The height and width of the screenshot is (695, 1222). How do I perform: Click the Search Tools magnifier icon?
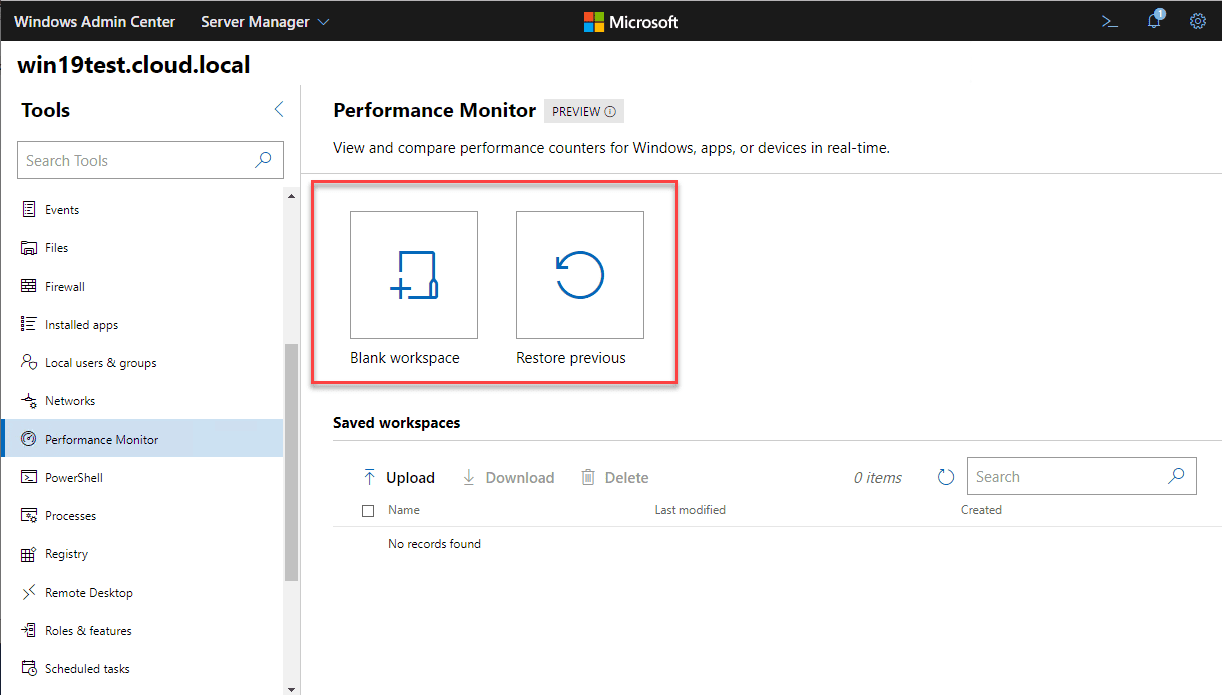pos(264,160)
